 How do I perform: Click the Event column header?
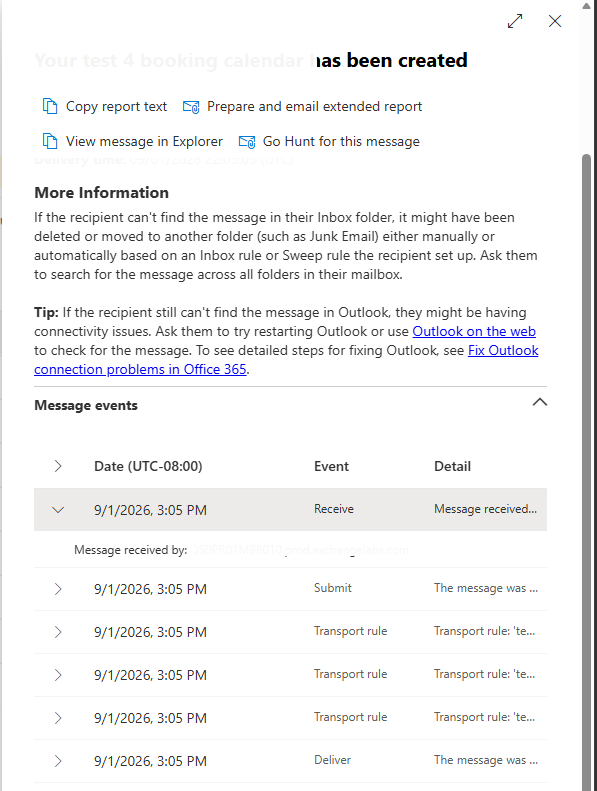[331, 466]
